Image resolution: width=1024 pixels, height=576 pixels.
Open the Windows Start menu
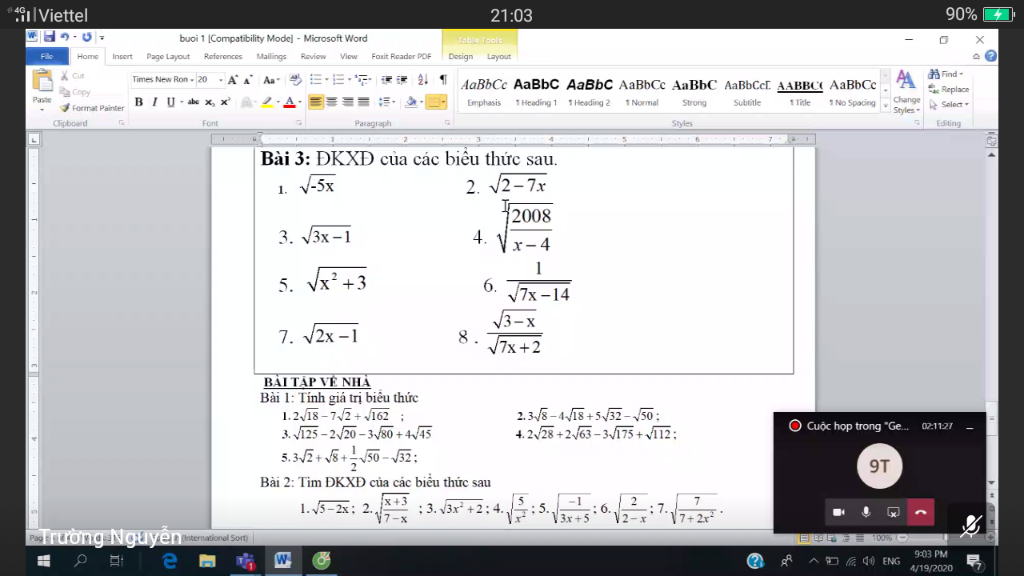[x=44, y=561]
